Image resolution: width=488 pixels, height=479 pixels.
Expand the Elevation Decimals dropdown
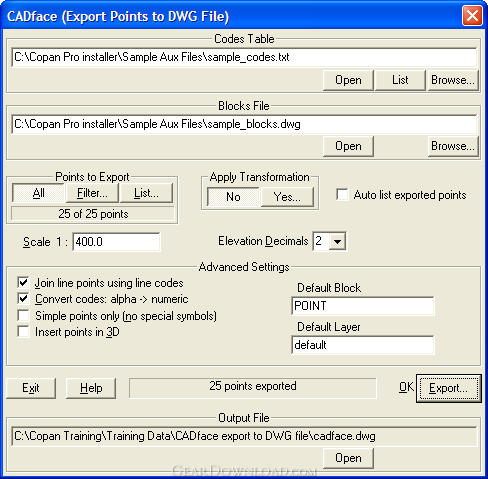[337, 241]
